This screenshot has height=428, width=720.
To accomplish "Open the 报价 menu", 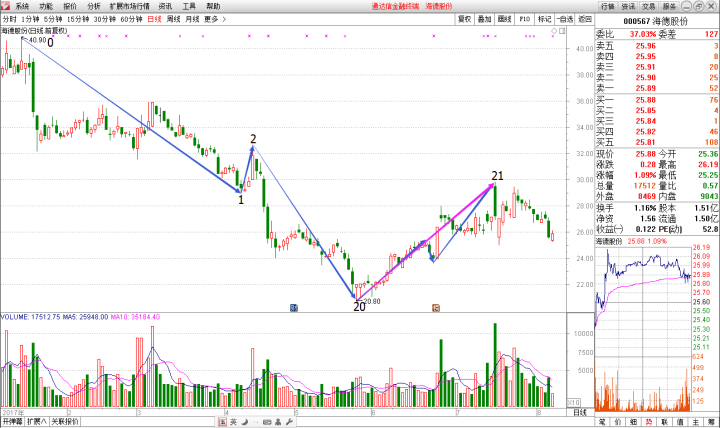I will [x=70, y=6].
